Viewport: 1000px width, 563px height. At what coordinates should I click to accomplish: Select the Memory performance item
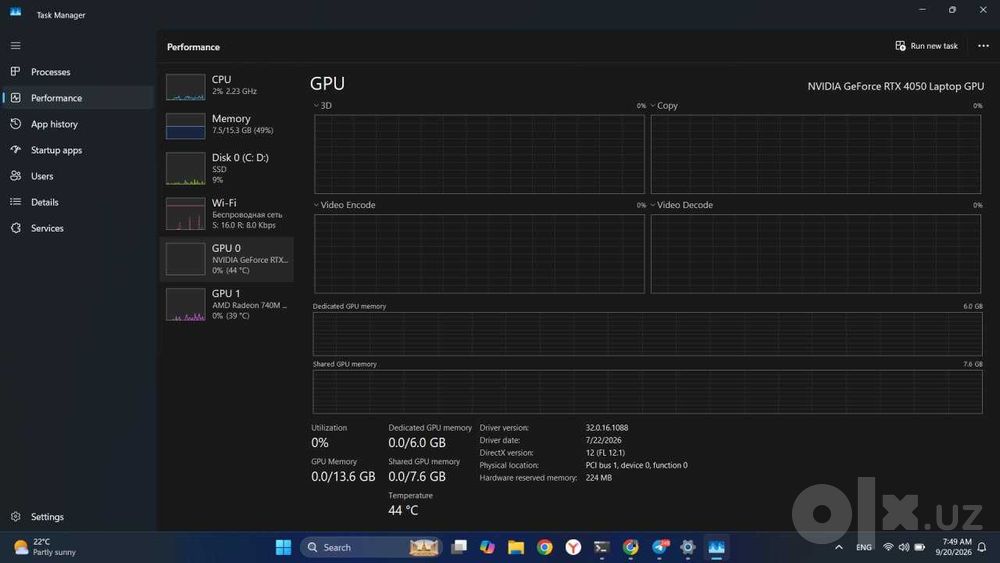pos(226,125)
